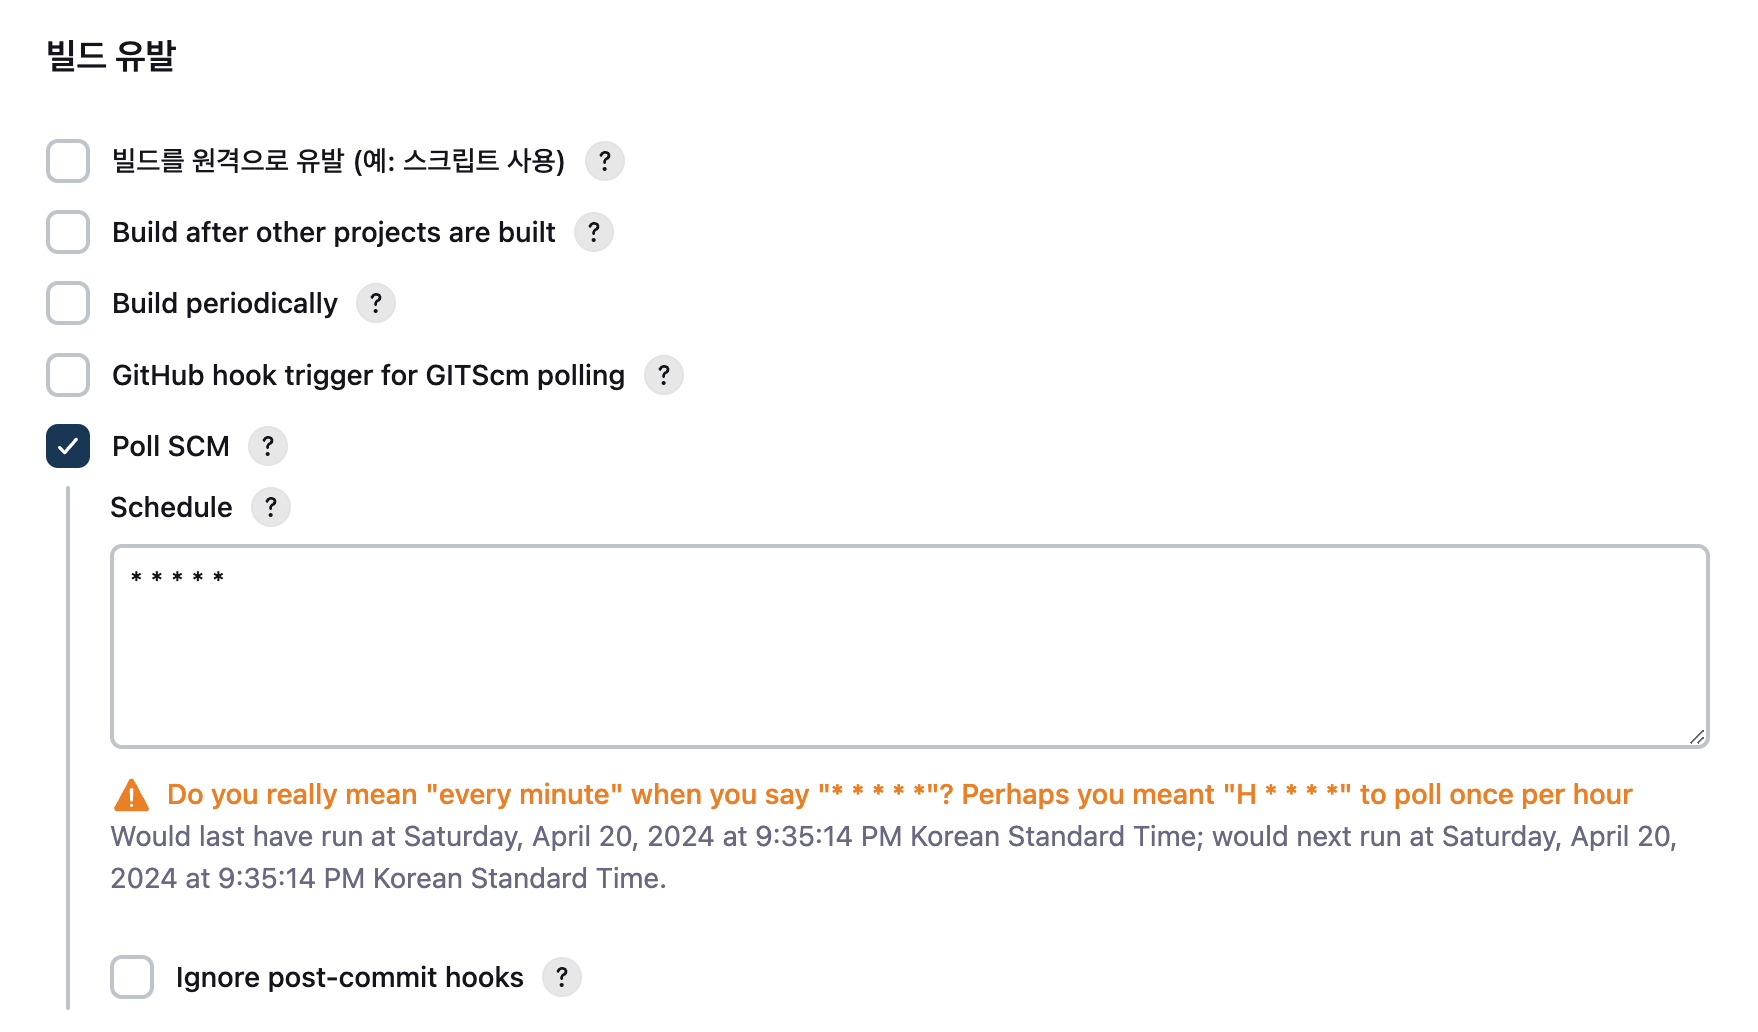Screen dimensions: 1758x1032
Task: Click the every minute warning message
Action: pos(898,794)
